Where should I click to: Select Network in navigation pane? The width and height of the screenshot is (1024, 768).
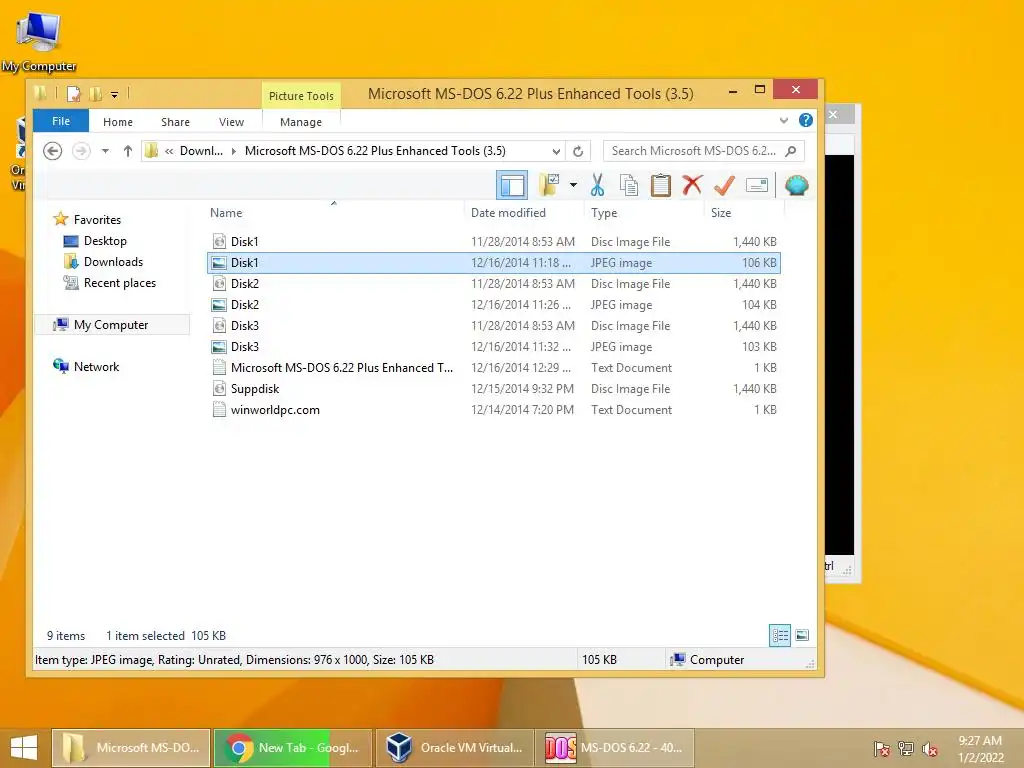tap(96, 366)
